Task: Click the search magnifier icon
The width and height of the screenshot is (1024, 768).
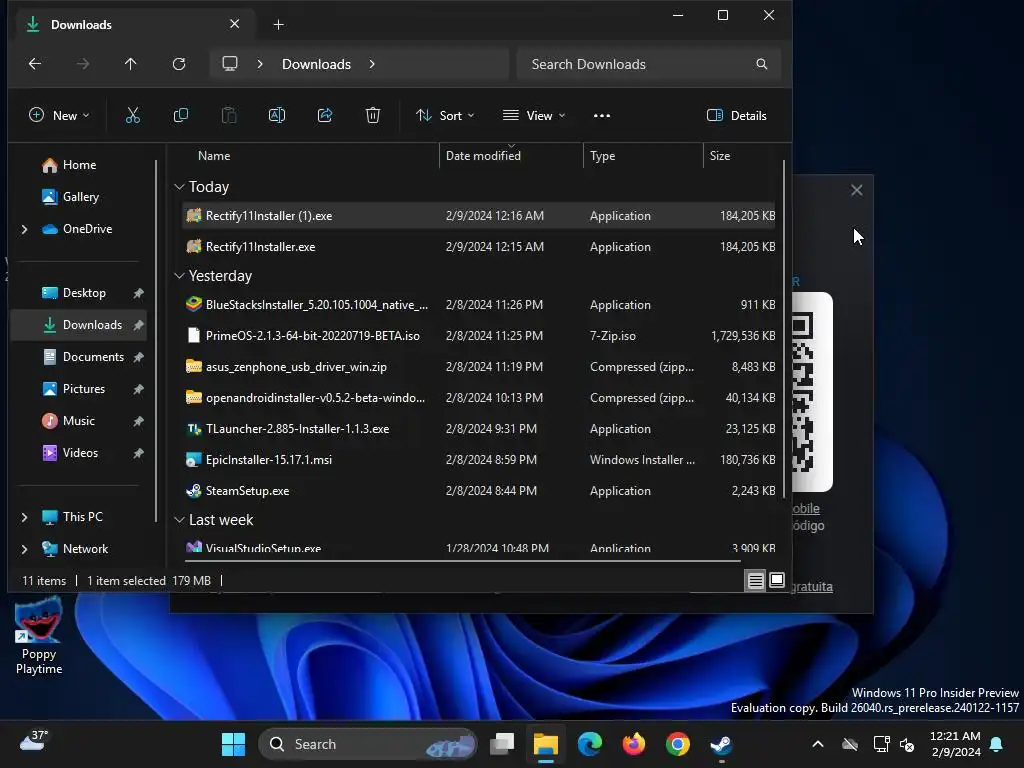Action: [x=761, y=64]
